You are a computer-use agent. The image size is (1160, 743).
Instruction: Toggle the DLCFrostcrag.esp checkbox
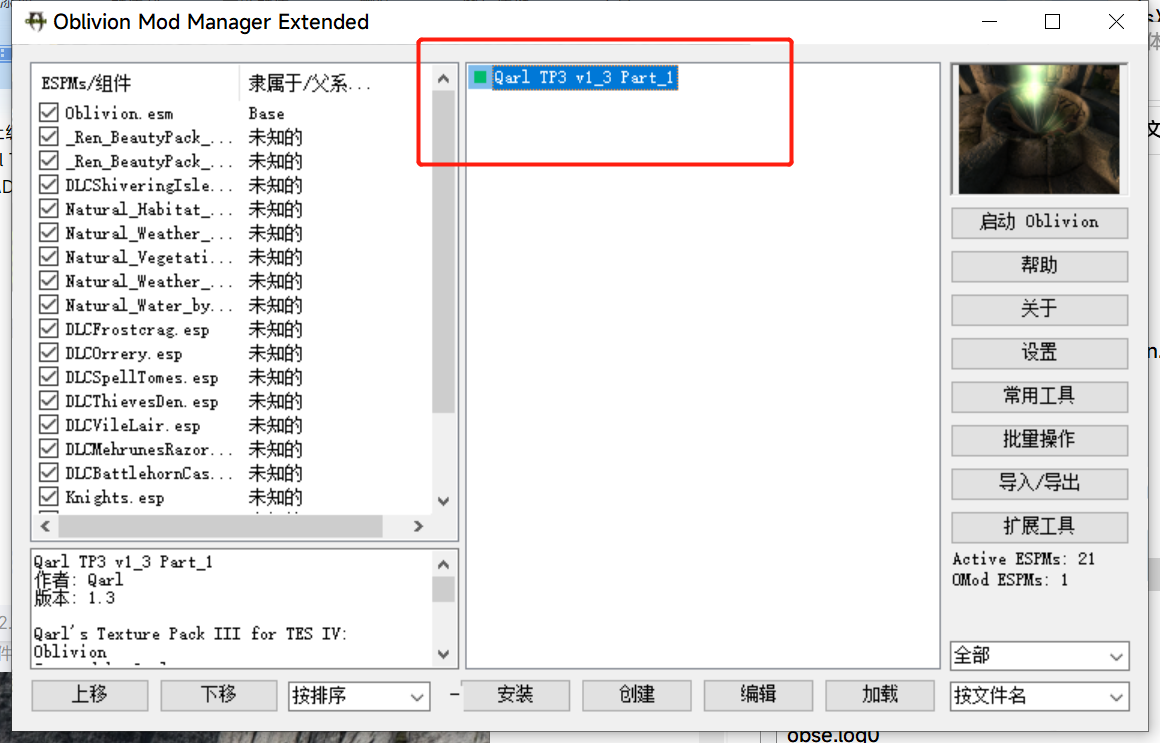(49, 329)
